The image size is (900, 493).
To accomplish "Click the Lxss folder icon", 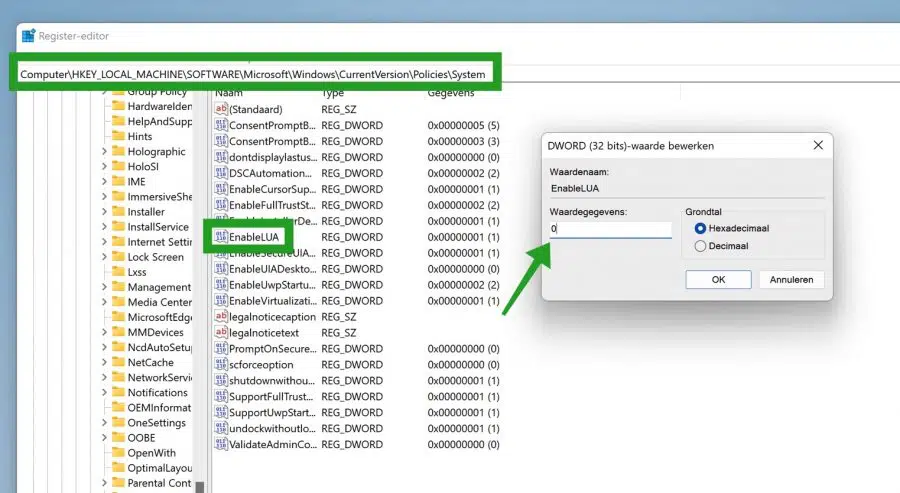I will pos(118,271).
